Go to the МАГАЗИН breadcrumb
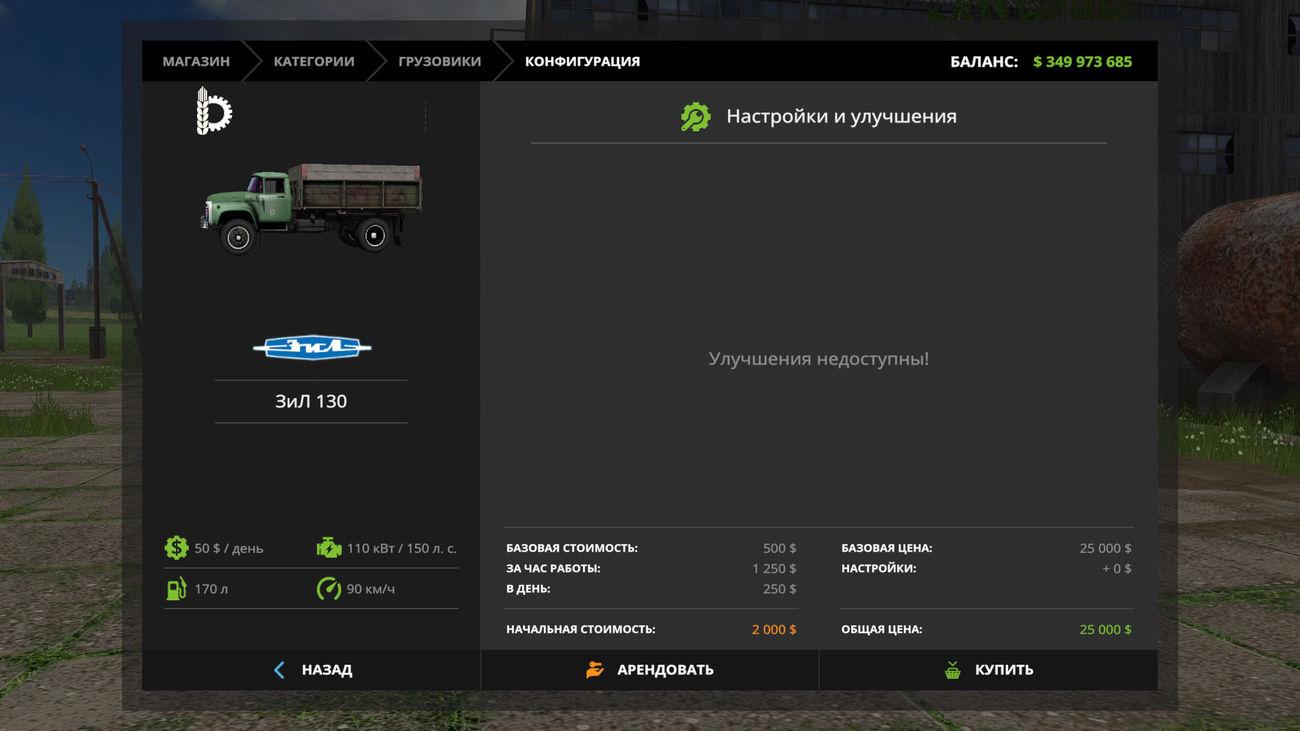Image resolution: width=1300 pixels, height=731 pixels. coord(196,62)
